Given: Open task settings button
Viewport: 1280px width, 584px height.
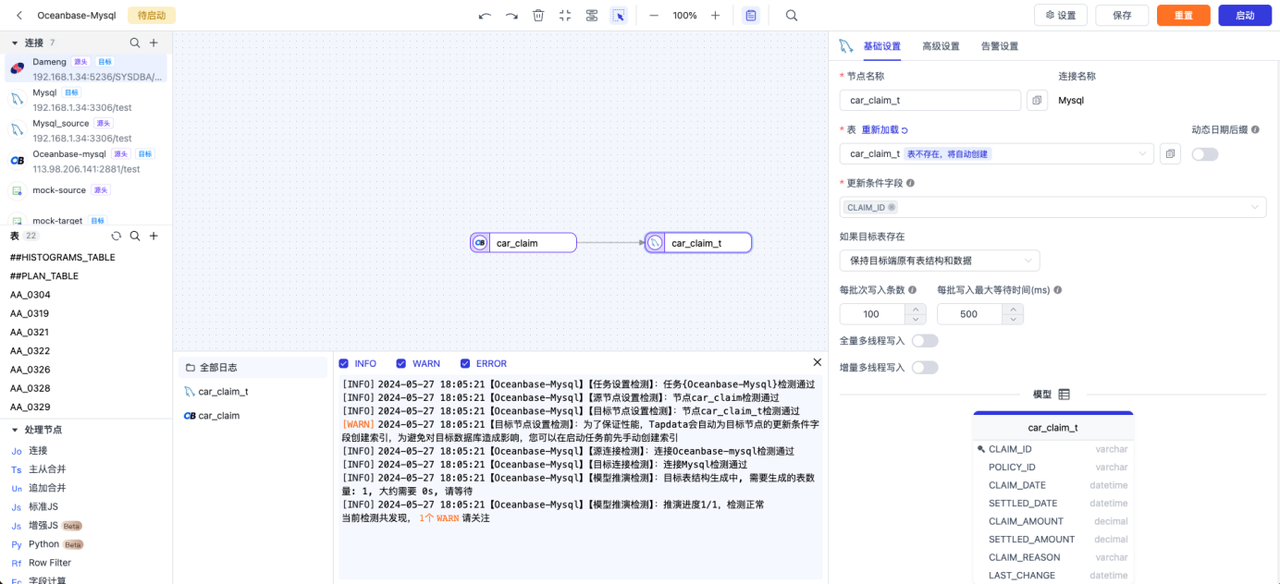Looking at the screenshot, I should tap(1061, 15).
